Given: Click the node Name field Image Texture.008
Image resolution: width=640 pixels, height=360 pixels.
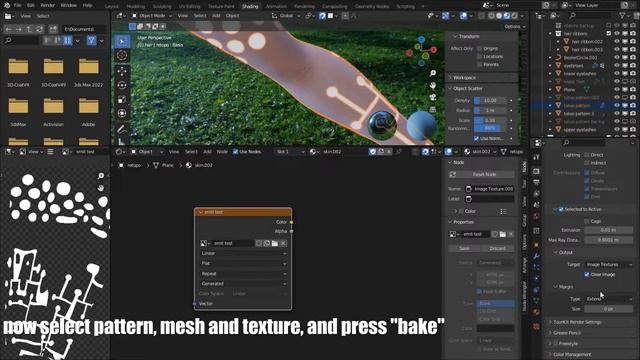Looking at the screenshot, I should (x=490, y=189).
